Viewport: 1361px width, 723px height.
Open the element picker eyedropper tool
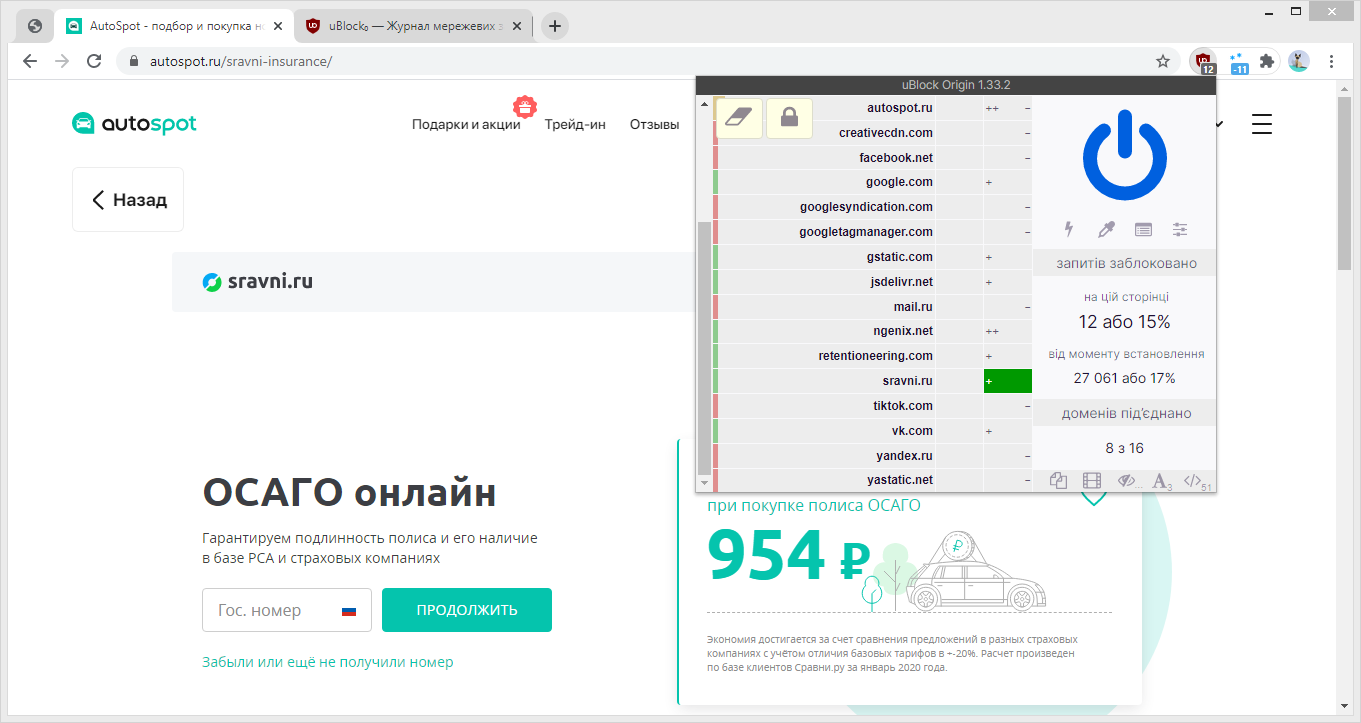(1105, 229)
